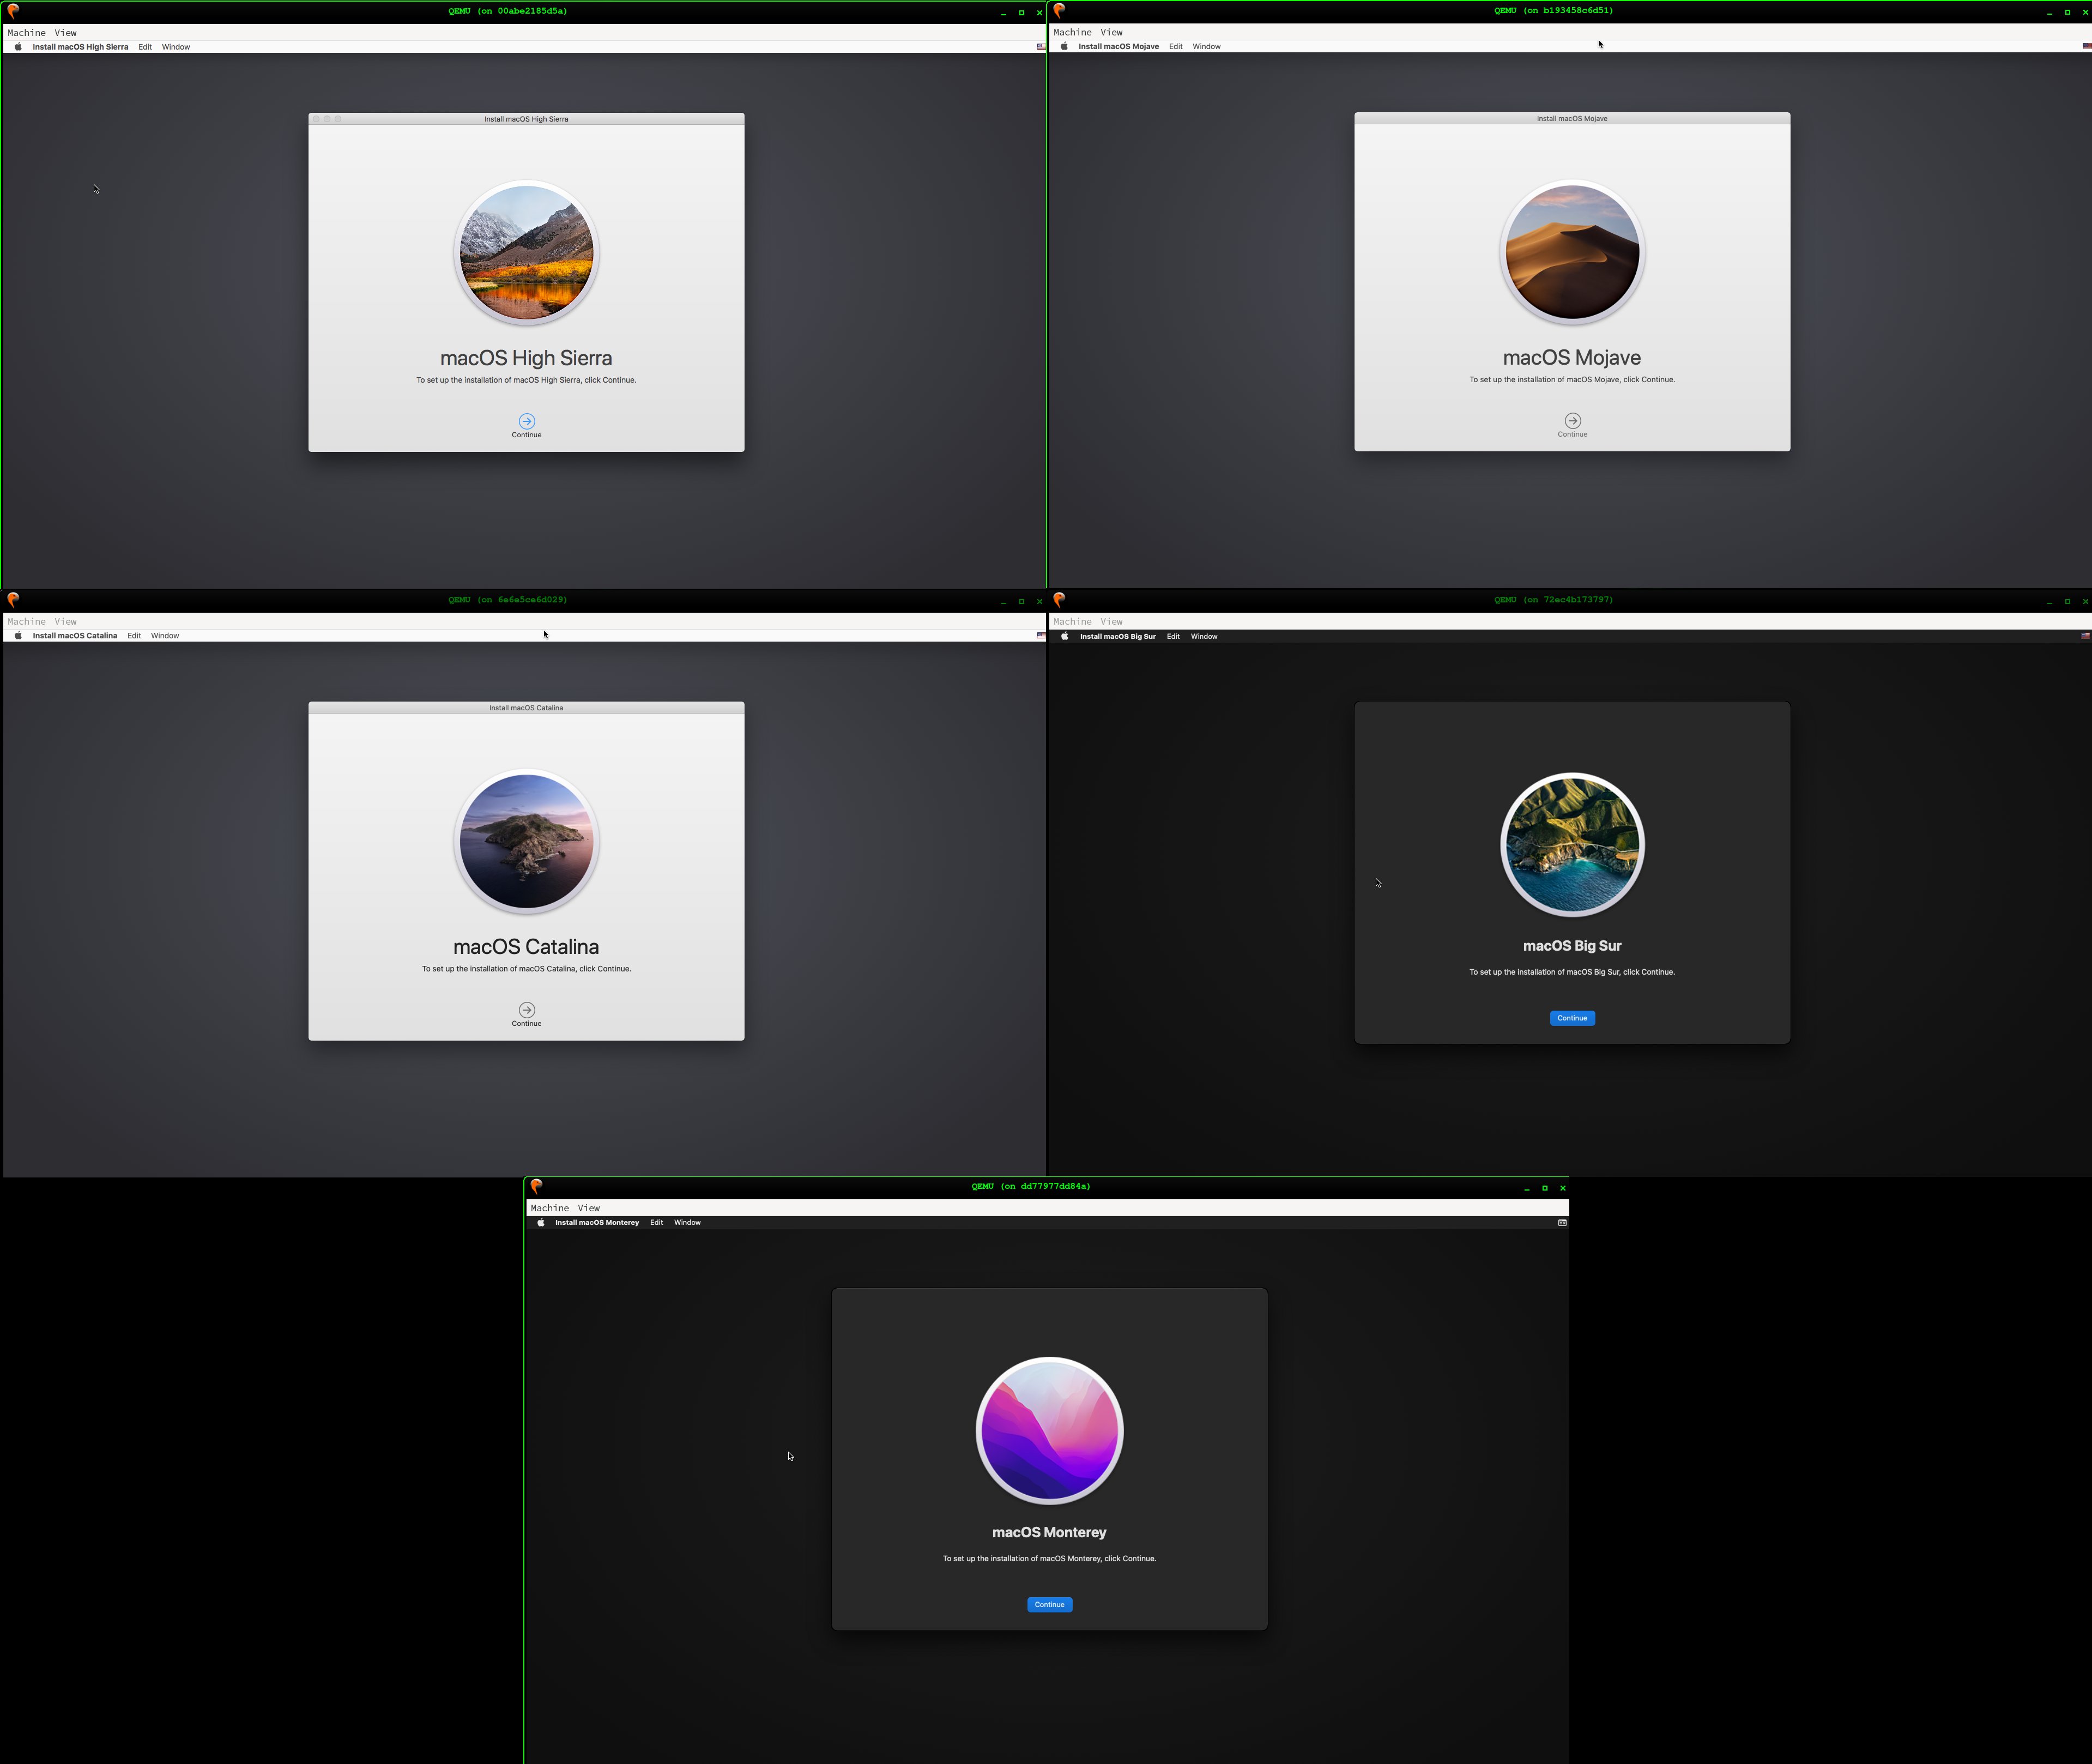Open Apple menu in Catalina window

pyautogui.click(x=18, y=636)
